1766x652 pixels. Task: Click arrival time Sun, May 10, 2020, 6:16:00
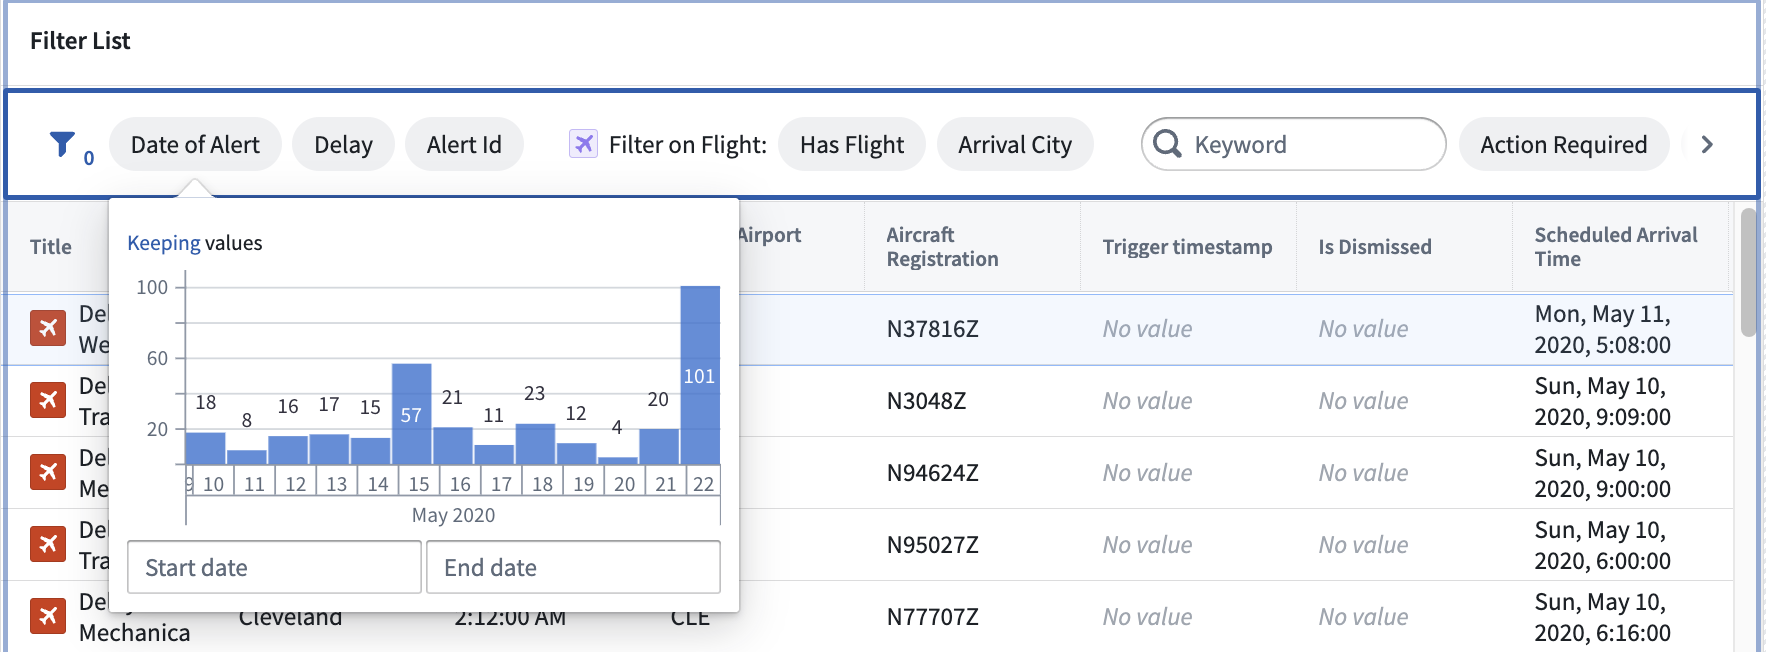coord(1603,617)
